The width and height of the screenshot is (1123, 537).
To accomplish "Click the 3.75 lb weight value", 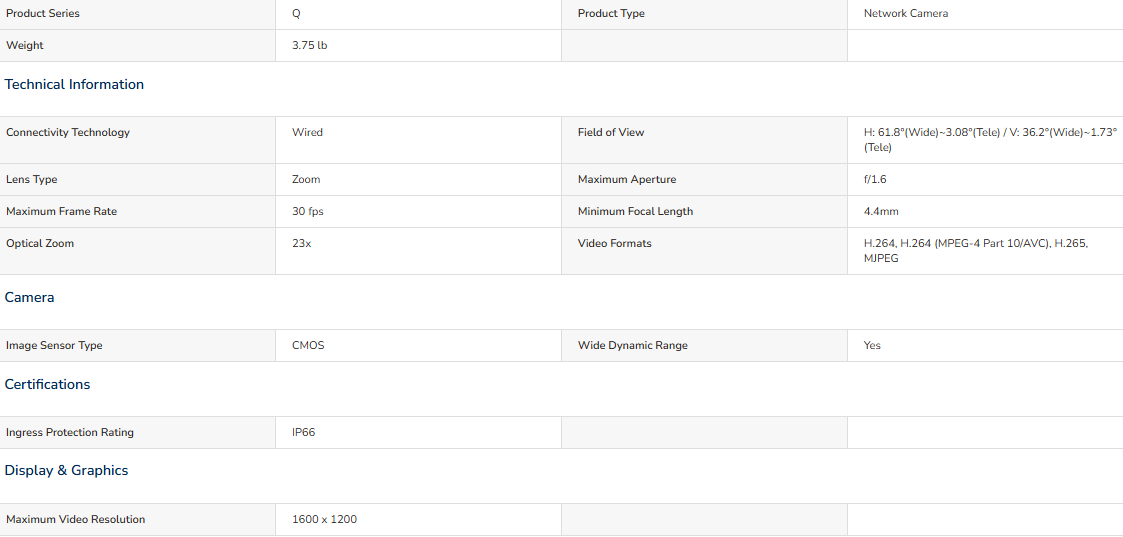I will pyautogui.click(x=310, y=45).
